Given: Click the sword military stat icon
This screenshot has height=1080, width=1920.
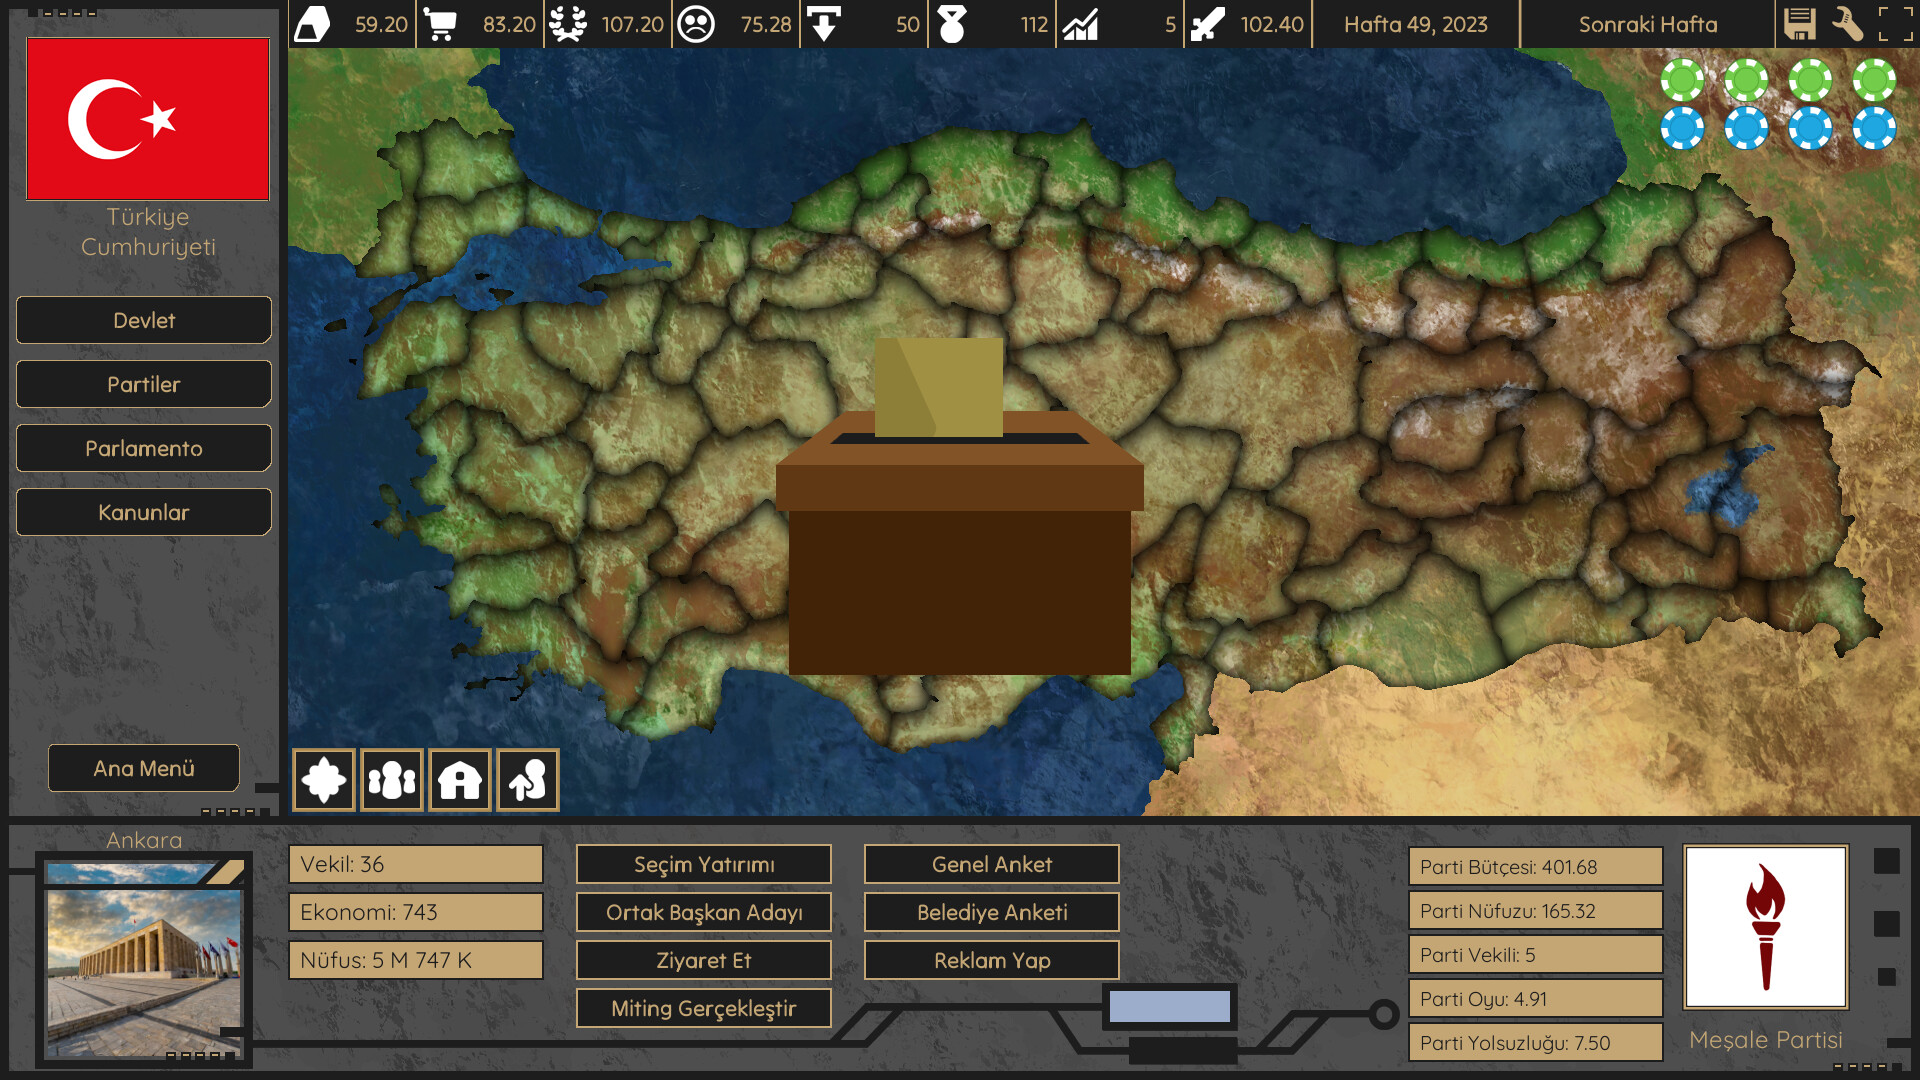Looking at the screenshot, I should click(1208, 24).
